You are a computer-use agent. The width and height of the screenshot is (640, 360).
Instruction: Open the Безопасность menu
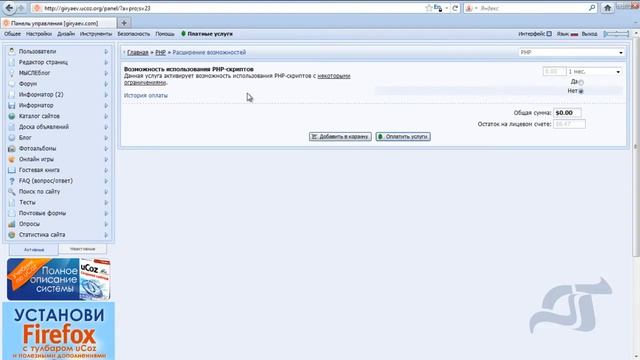[133, 34]
